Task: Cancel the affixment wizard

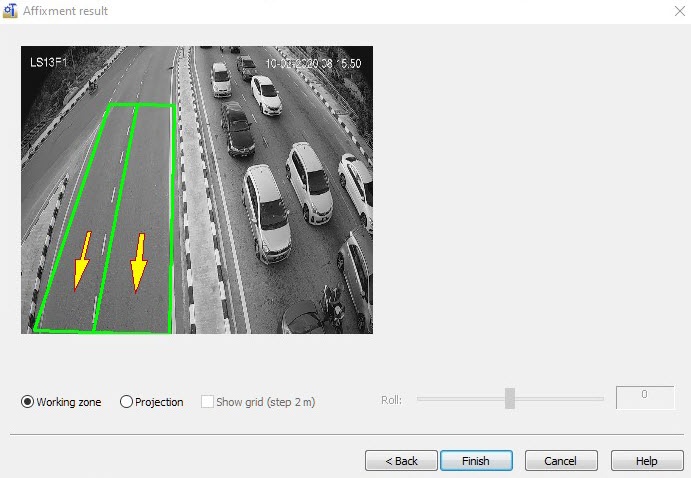Action: 561,461
